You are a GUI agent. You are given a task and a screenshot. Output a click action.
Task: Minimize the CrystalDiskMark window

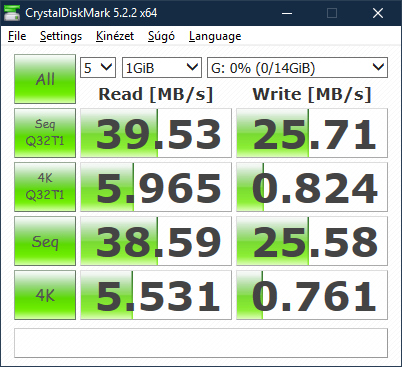tap(287, 13)
